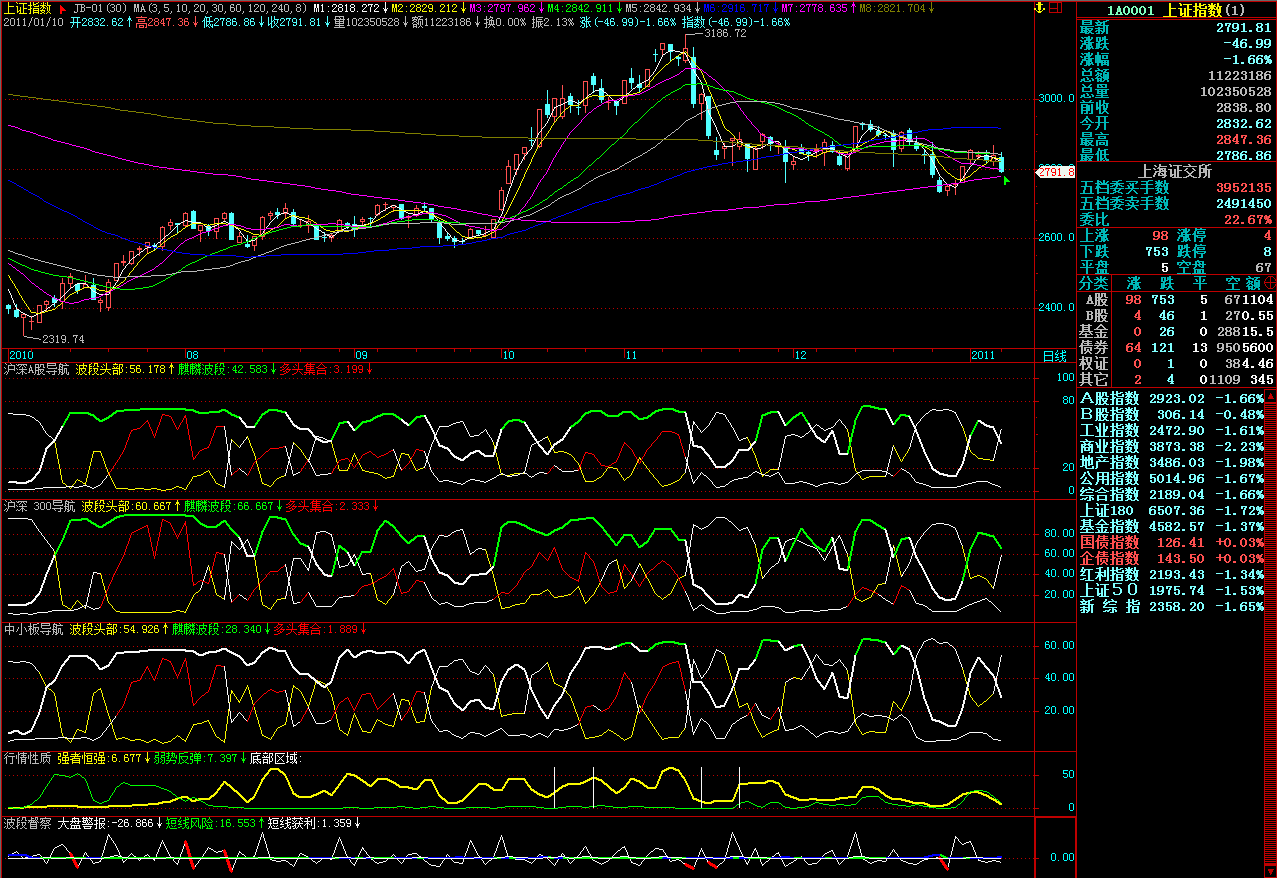This screenshot has height=878, width=1277.
Task: Open the 行情性质 indicator title
Action: pyautogui.click(x=28, y=758)
